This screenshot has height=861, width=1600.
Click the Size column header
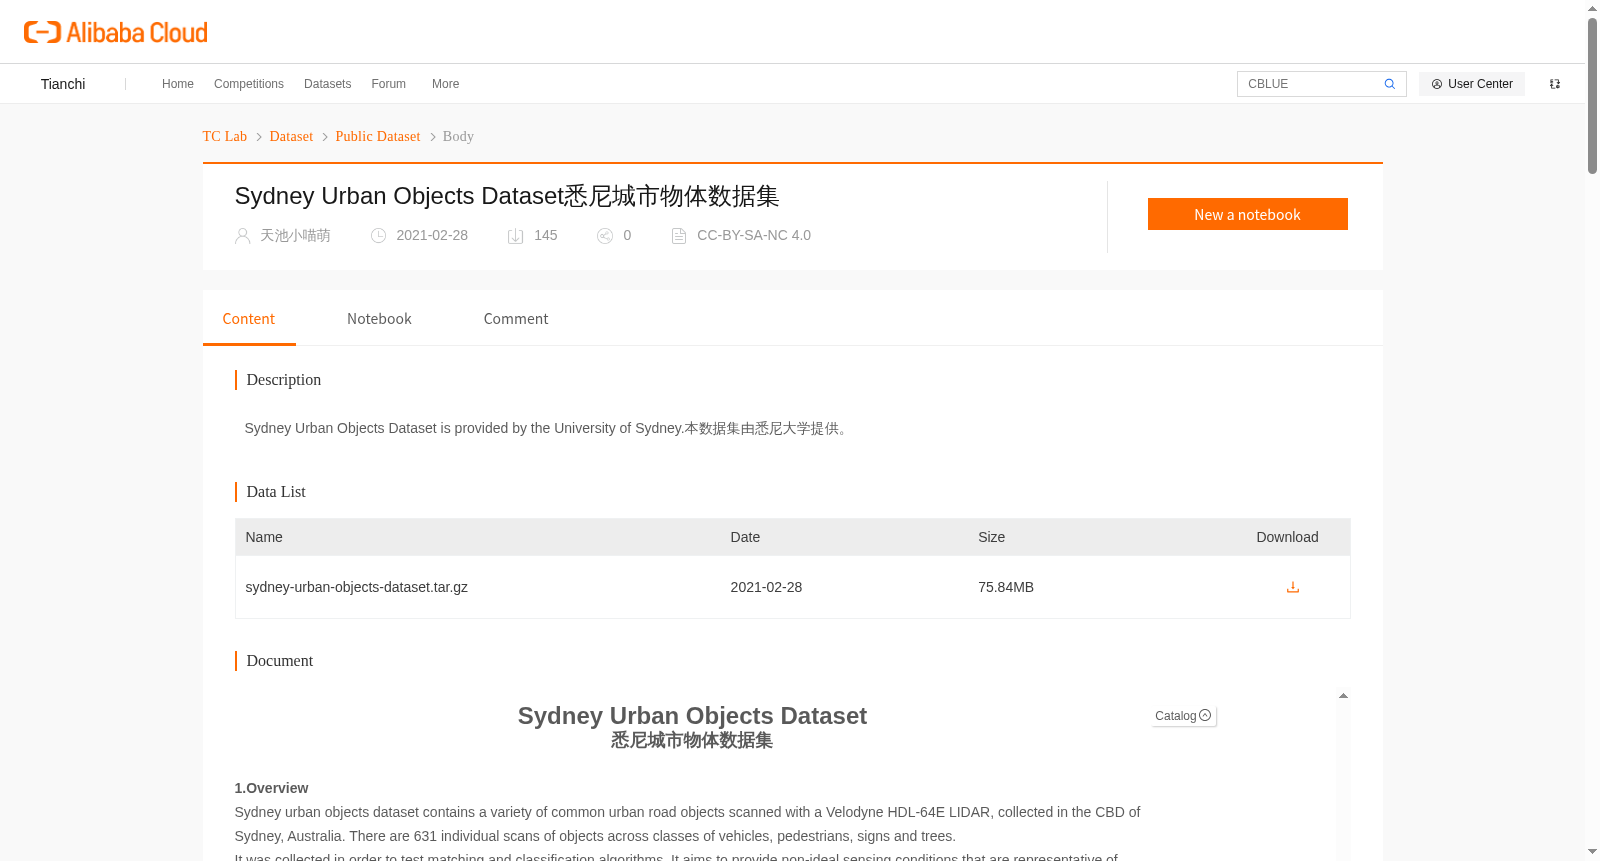coord(991,537)
